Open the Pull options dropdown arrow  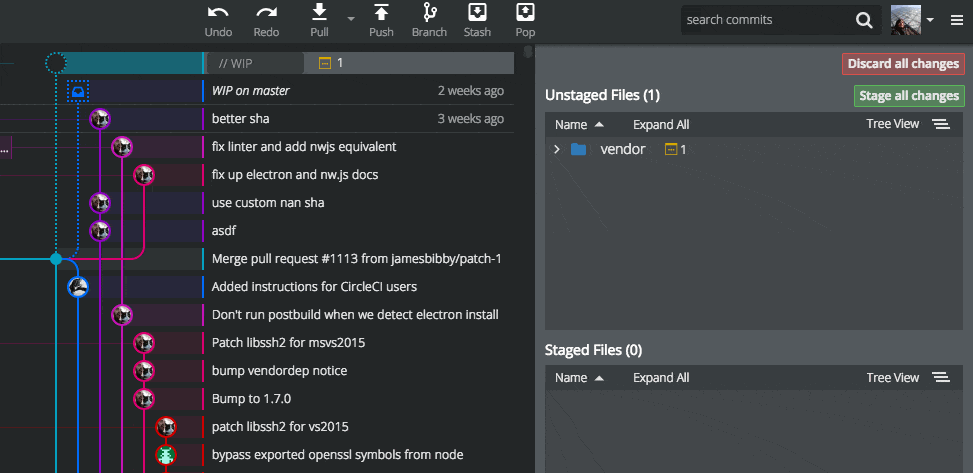(x=351, y=19)
